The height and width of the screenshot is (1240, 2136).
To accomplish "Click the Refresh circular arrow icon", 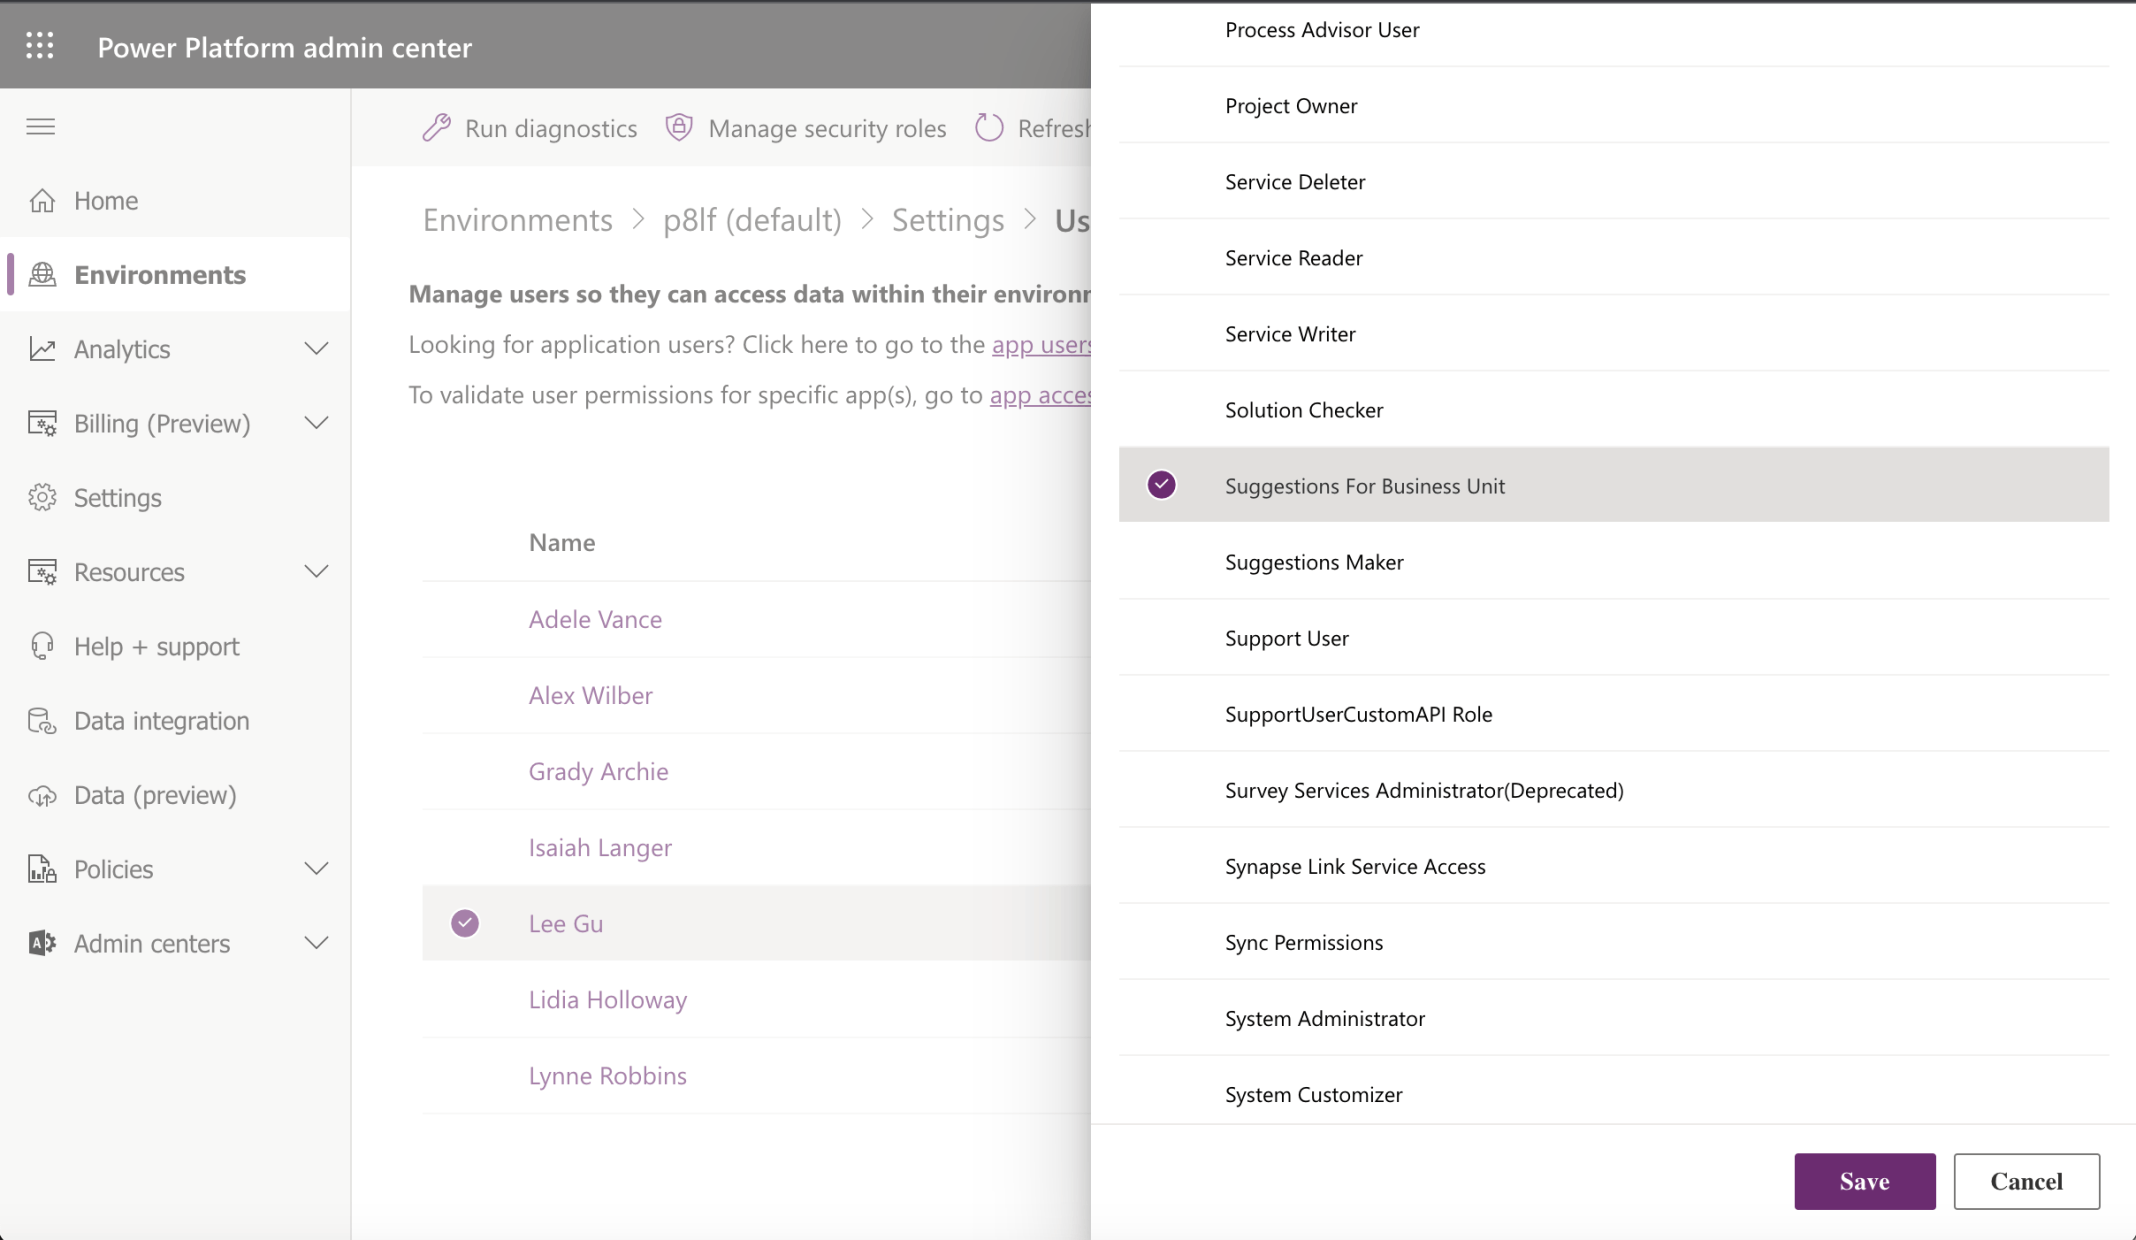I will pos(988,128).
